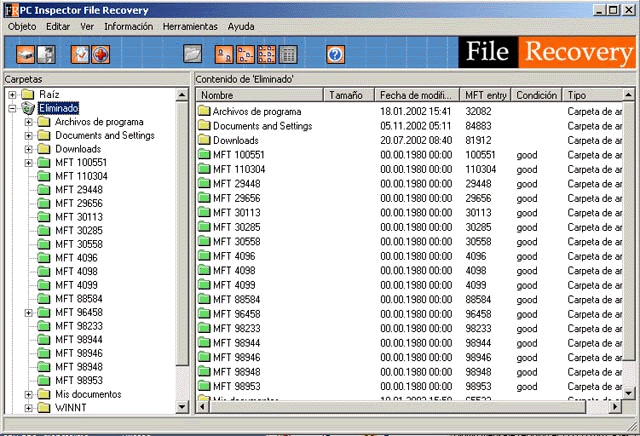The width and height of the screenshot is (640, 436).
Task: Expand Downloads node in tree
Action: (x=29, y=149)
